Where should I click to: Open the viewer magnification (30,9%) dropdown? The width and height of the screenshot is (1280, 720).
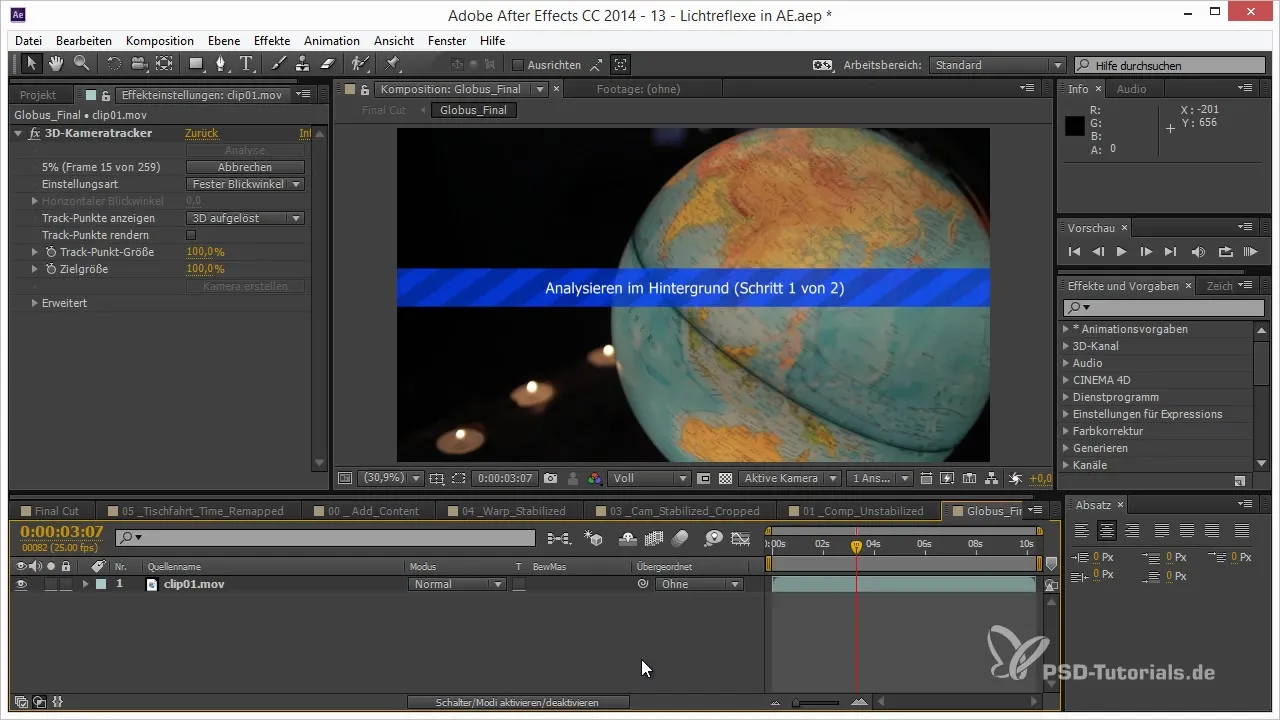pyautogui.click(x=390, y=479)
